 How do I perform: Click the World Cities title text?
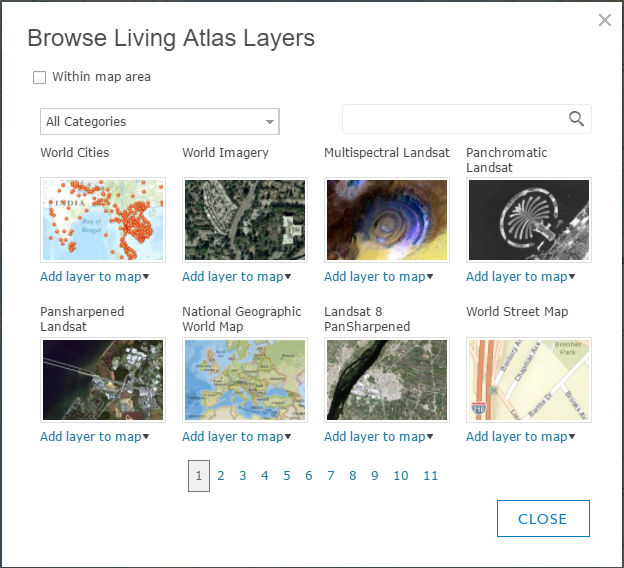click(x=75, y=152)
